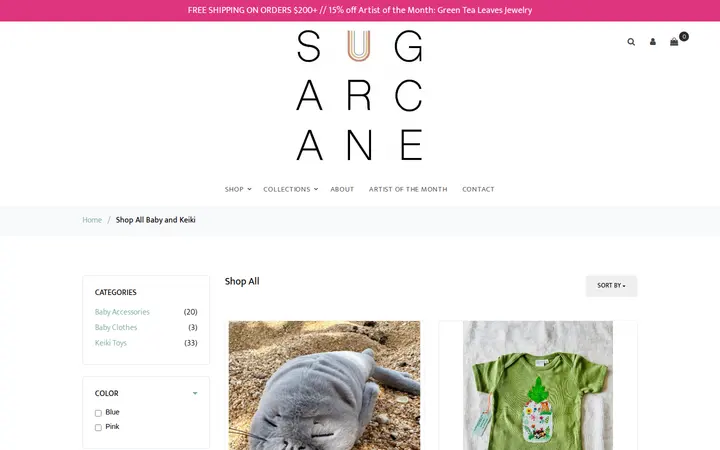Go to the About page
Image resolution: width=720 pixels, height=450 pixels.
point(342,189)
